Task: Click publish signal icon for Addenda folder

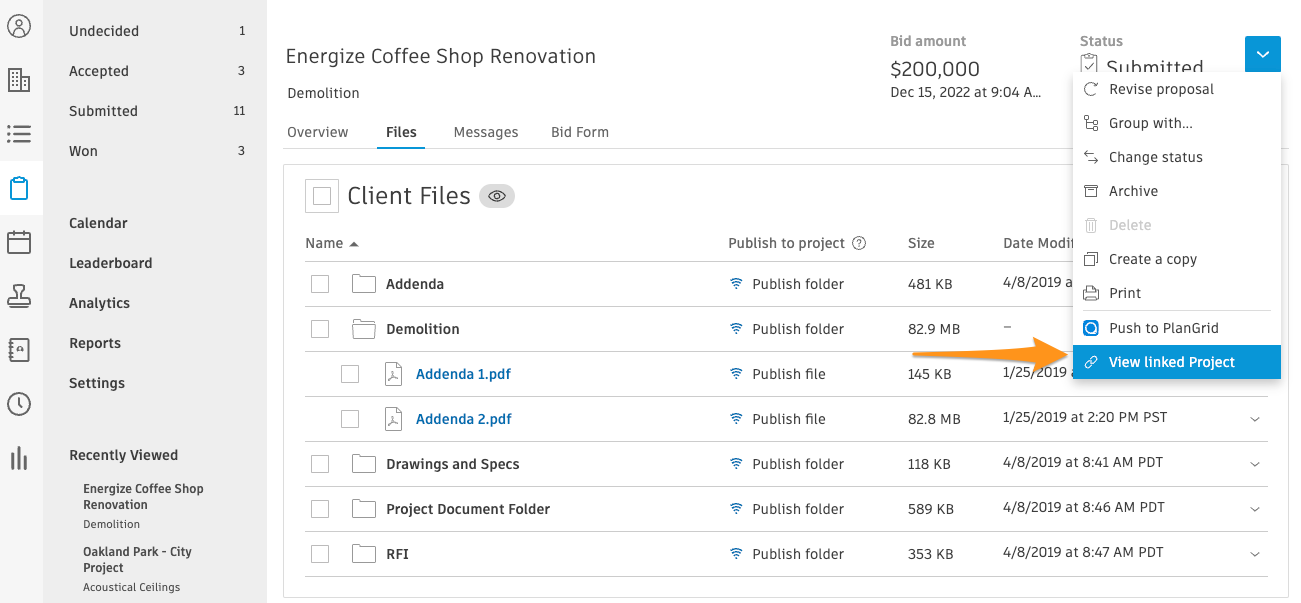Action: 737,284
